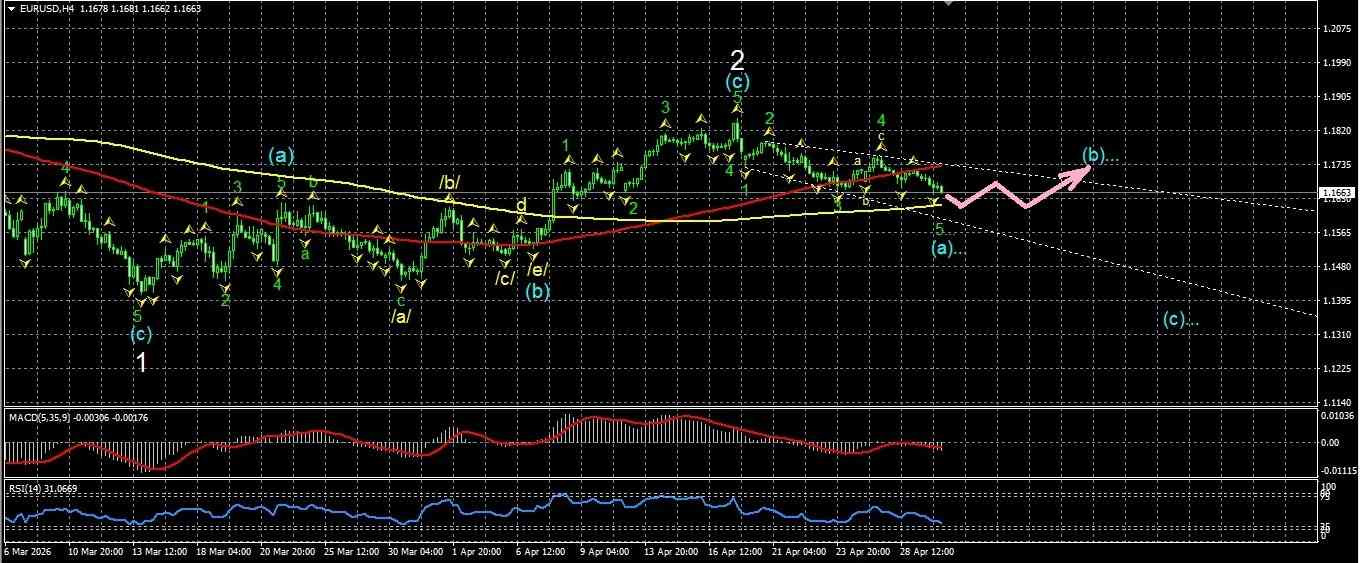
Task: Click the 25 Mar 12:00 time label
Action: click(x=352, y=552)
